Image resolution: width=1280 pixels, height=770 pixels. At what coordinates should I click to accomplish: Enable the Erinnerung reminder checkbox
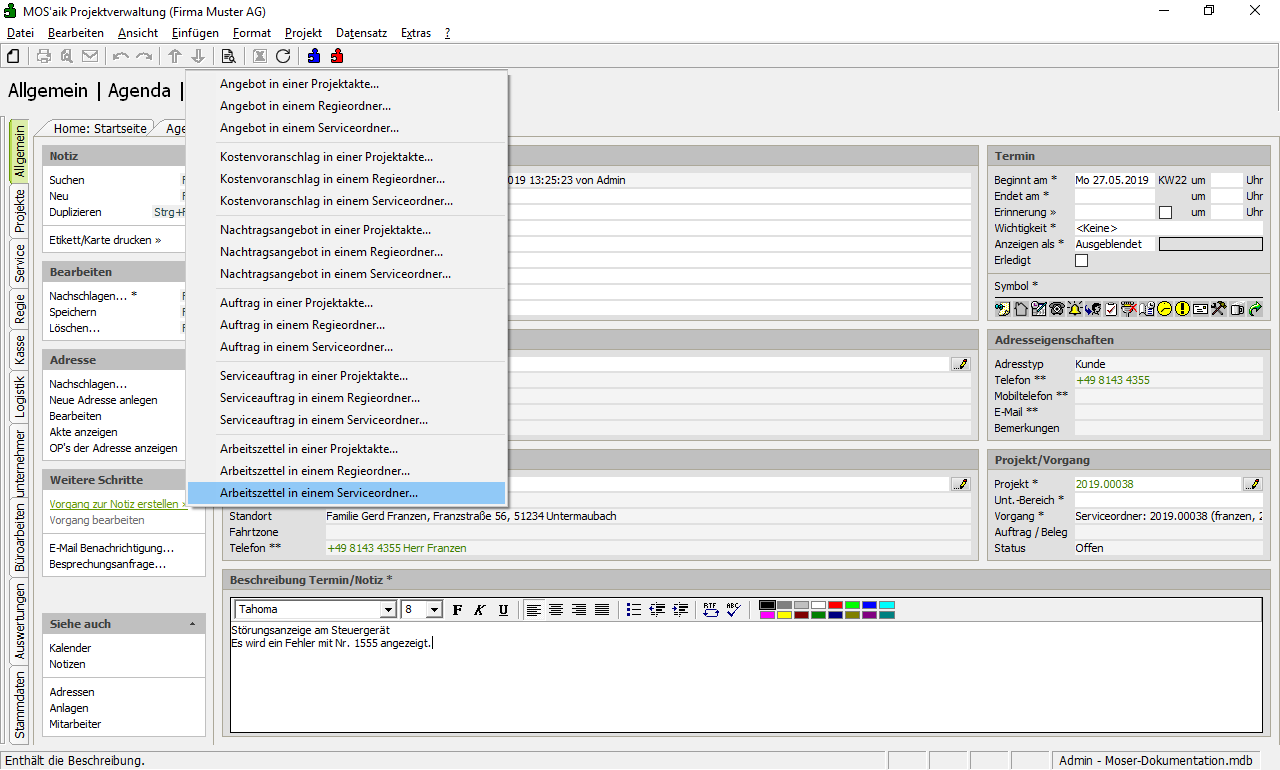(x=1165, y=212)
